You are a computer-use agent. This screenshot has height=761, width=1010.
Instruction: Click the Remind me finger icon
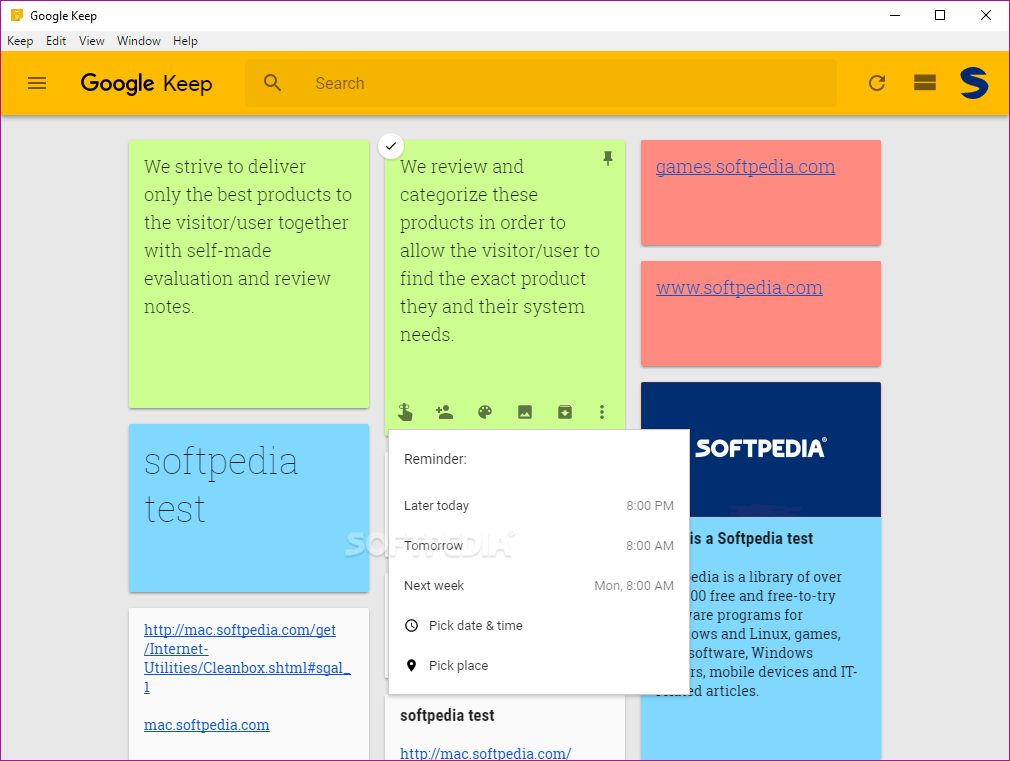pyautogui.click(x=405, y=412)
